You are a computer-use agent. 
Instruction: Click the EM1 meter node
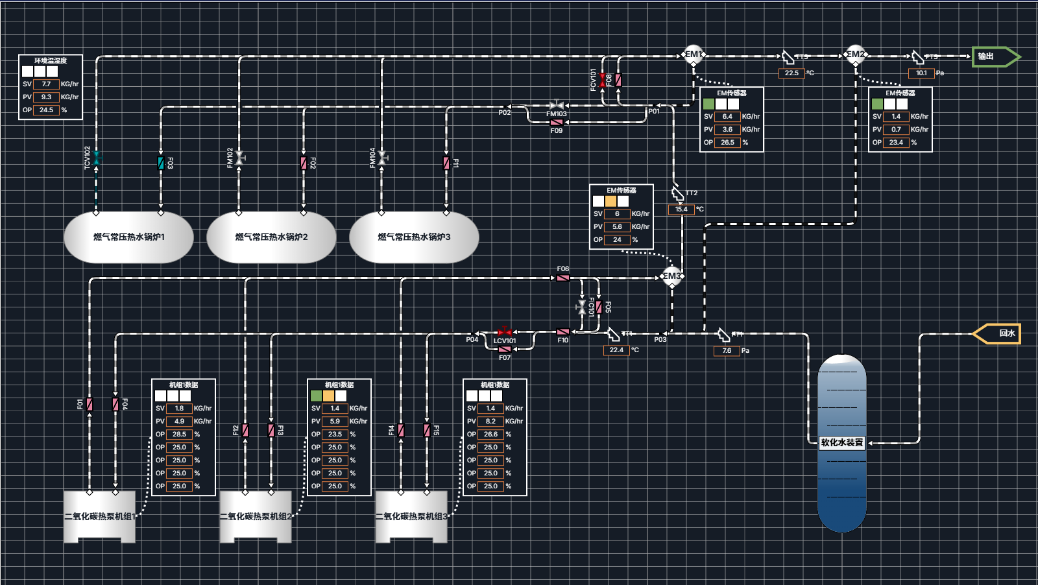click(694, 54)
